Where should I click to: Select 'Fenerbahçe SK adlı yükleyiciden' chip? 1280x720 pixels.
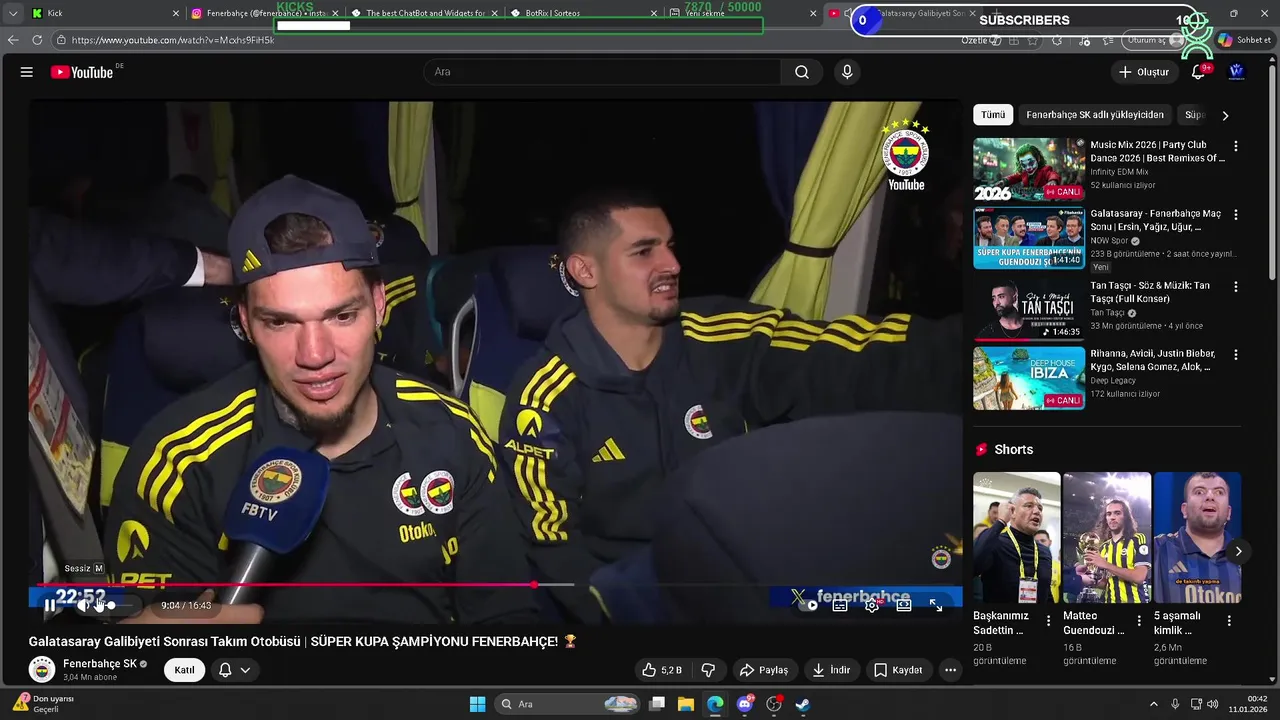point(1095,115)
